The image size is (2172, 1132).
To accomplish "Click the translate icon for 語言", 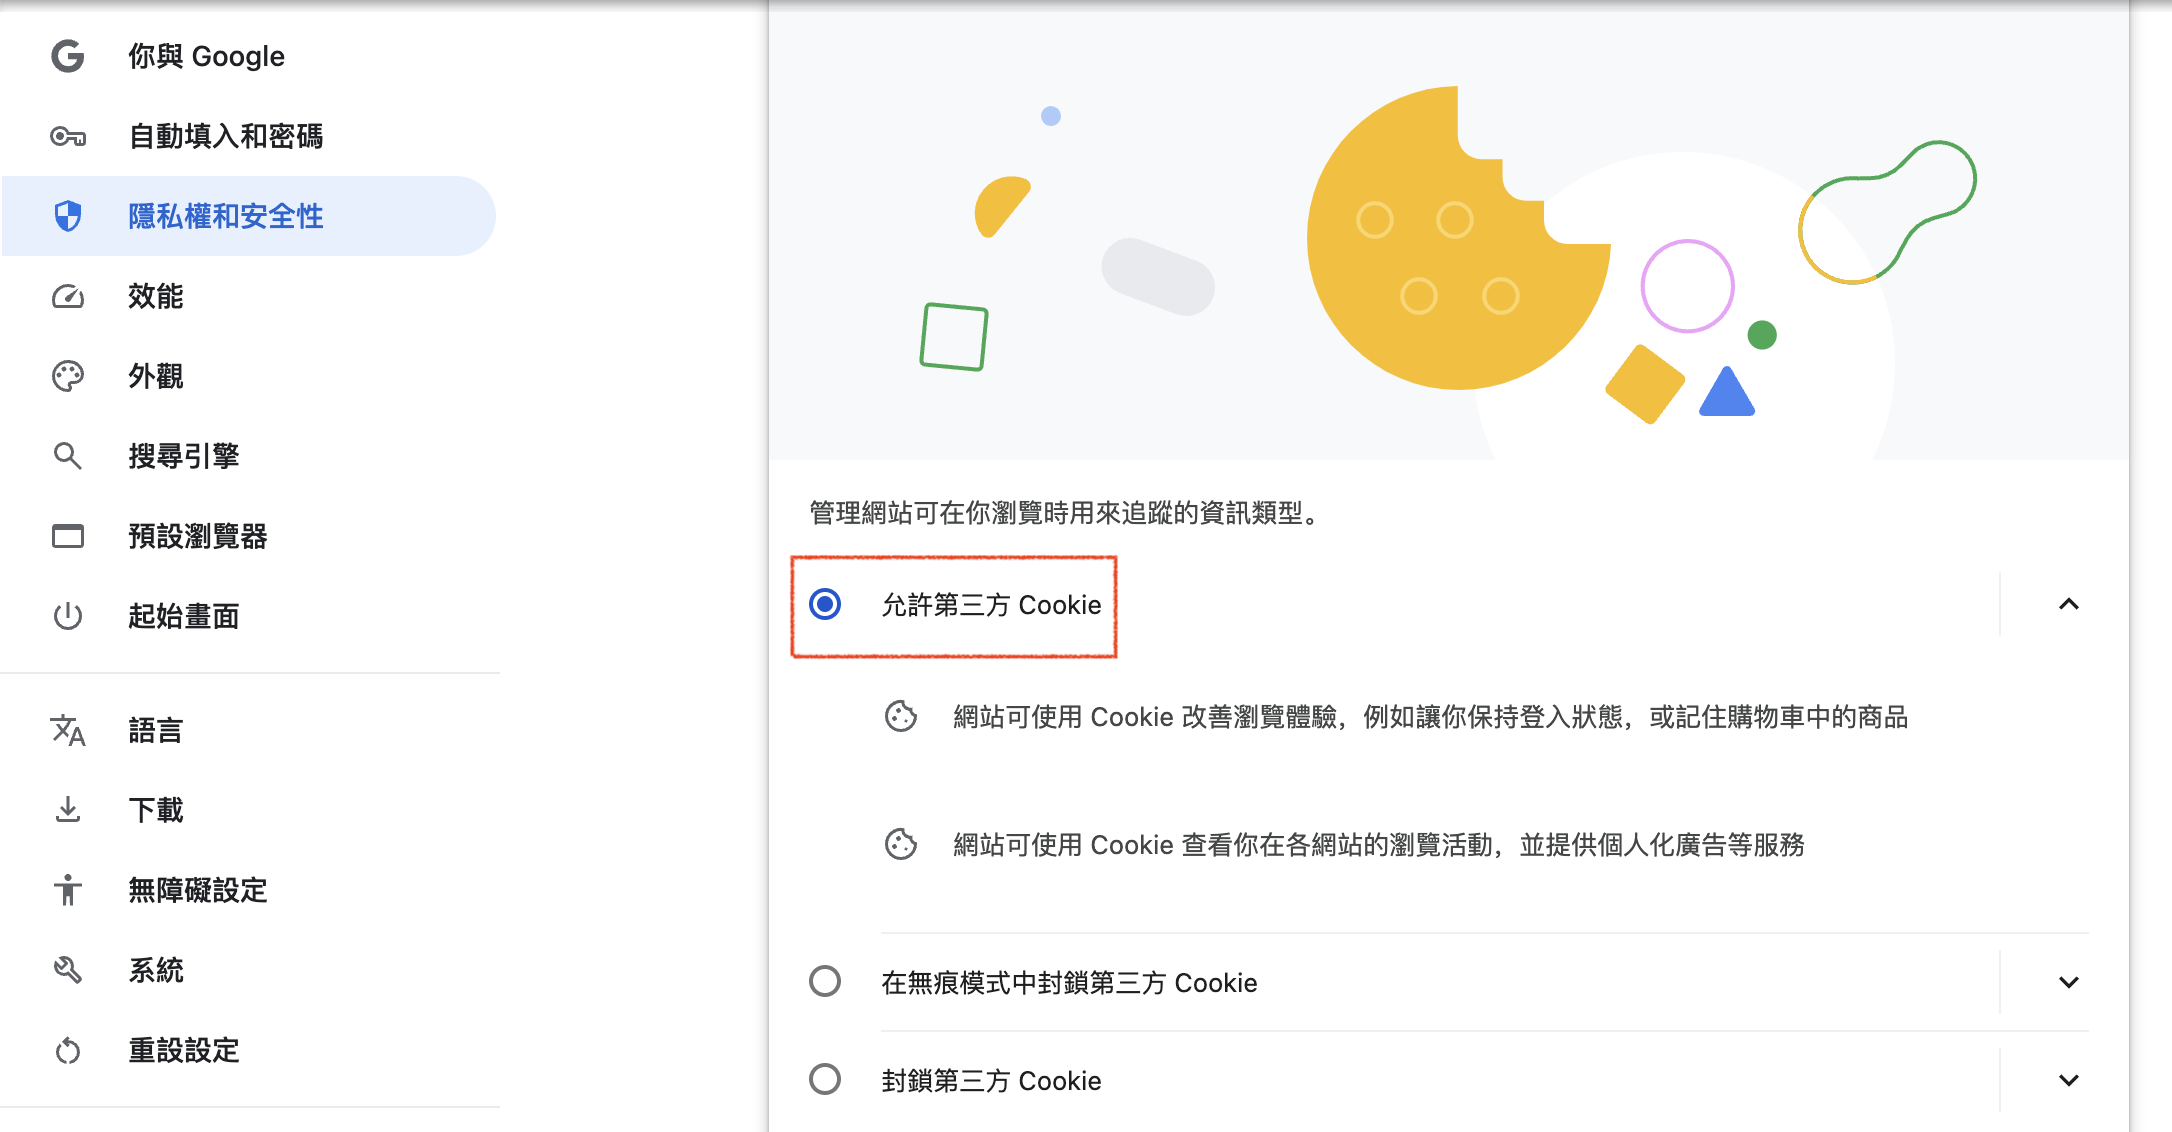I will [68, 730].
